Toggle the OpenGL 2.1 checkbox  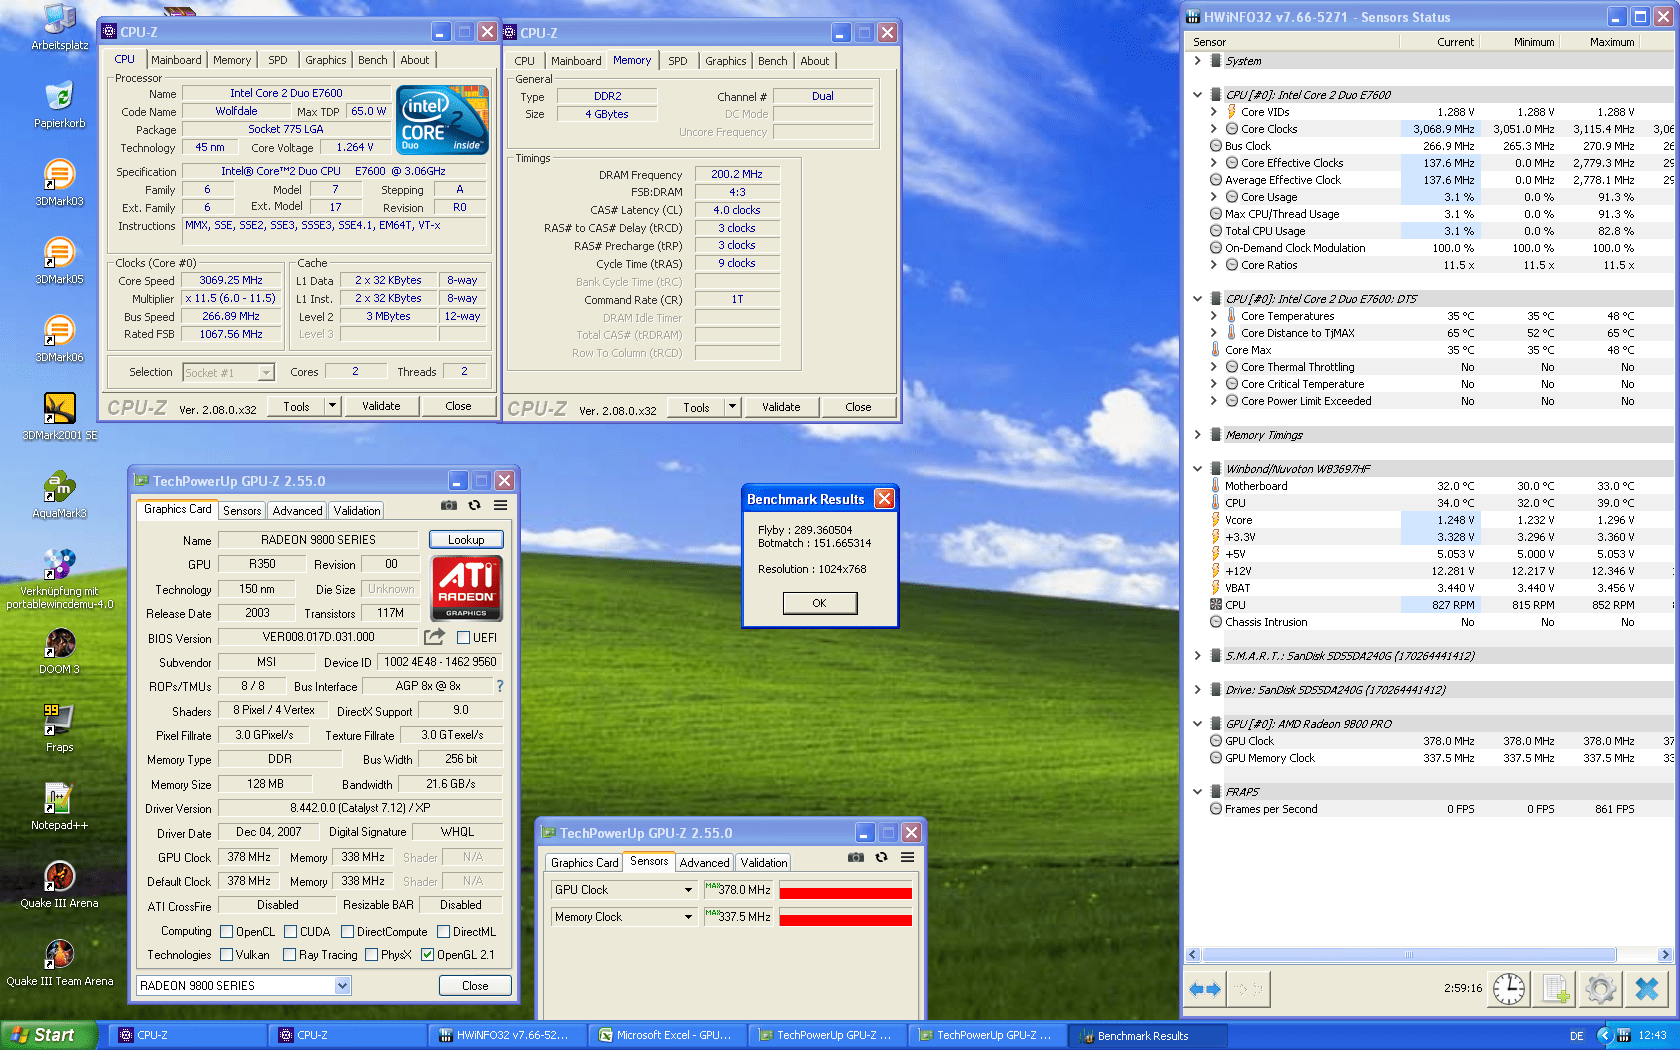click(x=427, y=955)
